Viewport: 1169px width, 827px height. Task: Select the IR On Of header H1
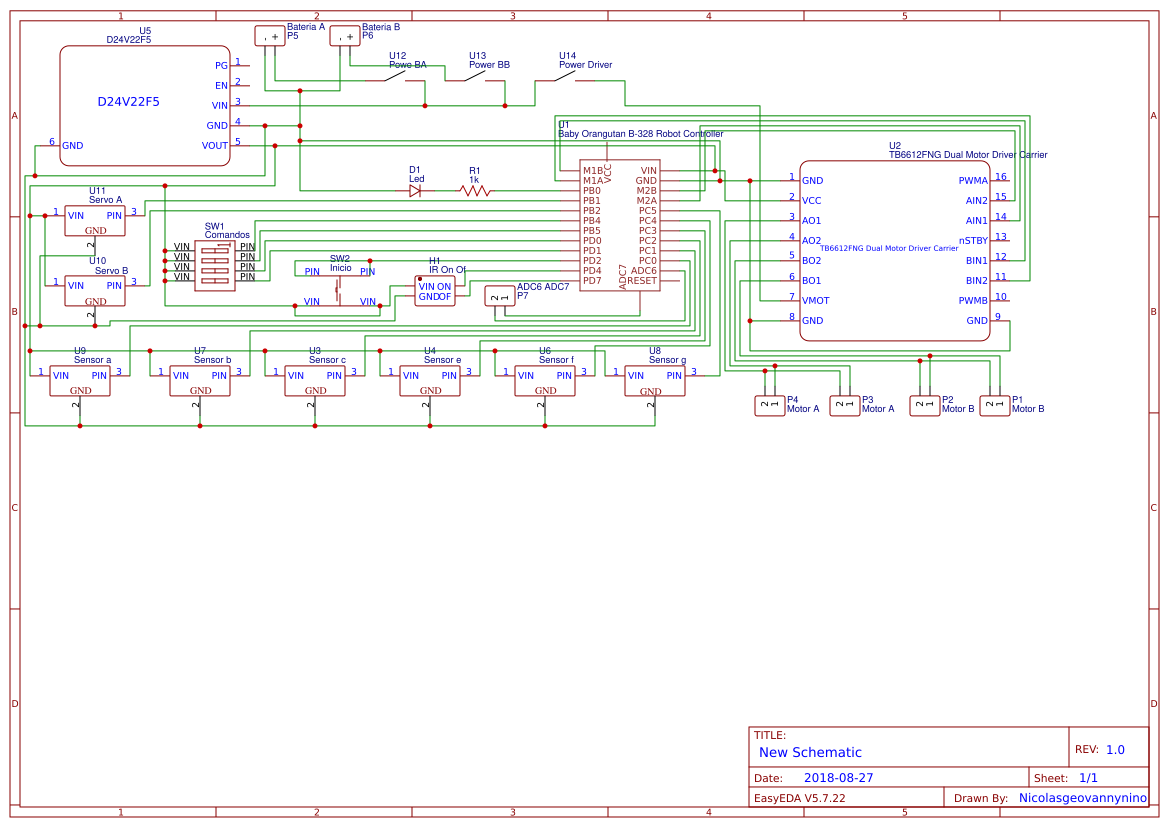[x=435, y=291]
